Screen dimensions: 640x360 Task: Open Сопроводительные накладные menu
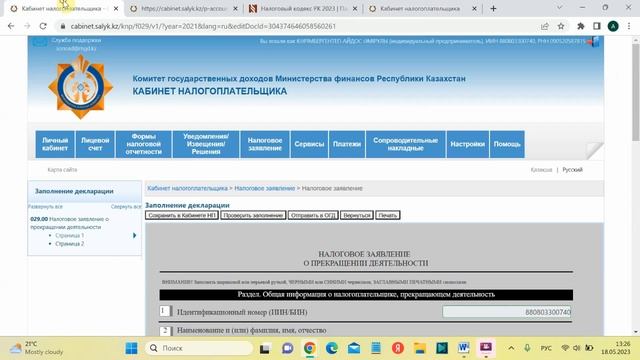[405, 144]
